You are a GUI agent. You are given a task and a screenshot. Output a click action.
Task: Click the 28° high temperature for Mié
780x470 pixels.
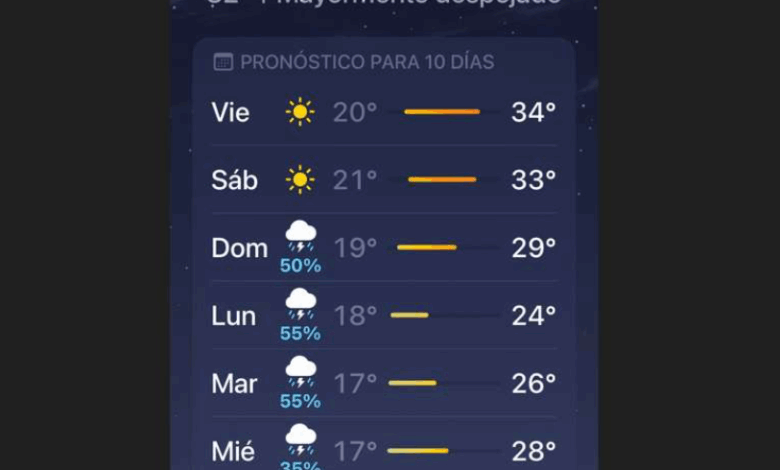click(x=533, y=451)
